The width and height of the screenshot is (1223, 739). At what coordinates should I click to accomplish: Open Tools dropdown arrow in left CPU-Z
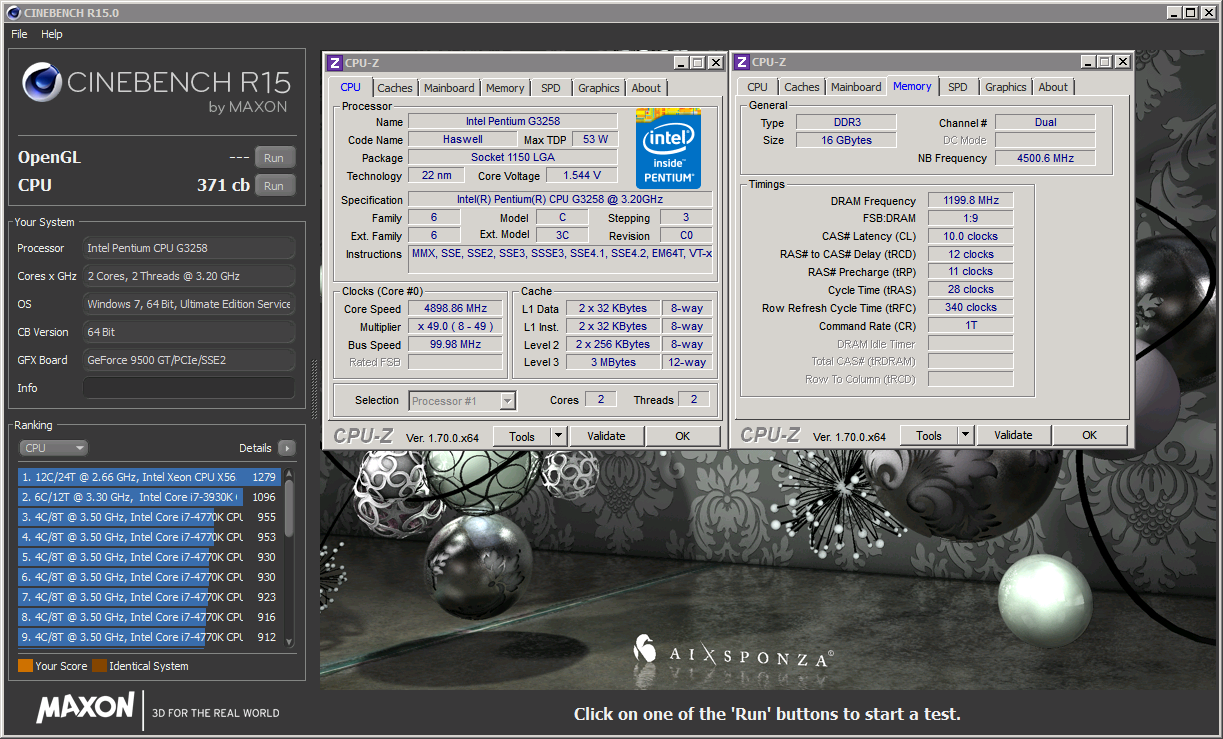click(559, 436)
